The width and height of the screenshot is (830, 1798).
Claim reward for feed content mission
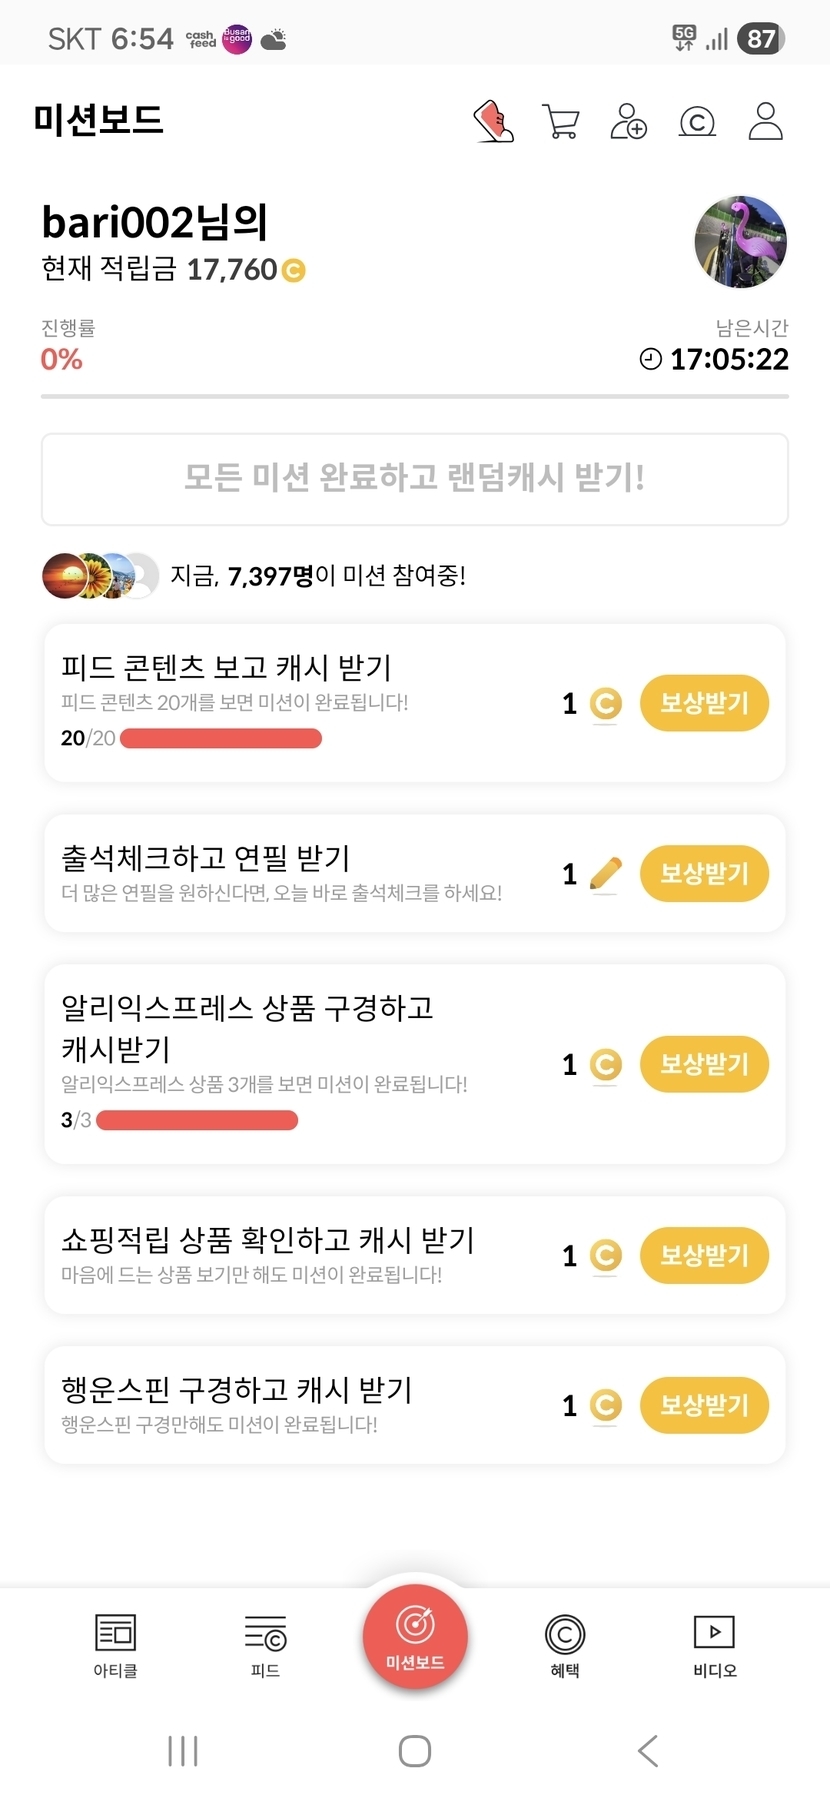704,703
